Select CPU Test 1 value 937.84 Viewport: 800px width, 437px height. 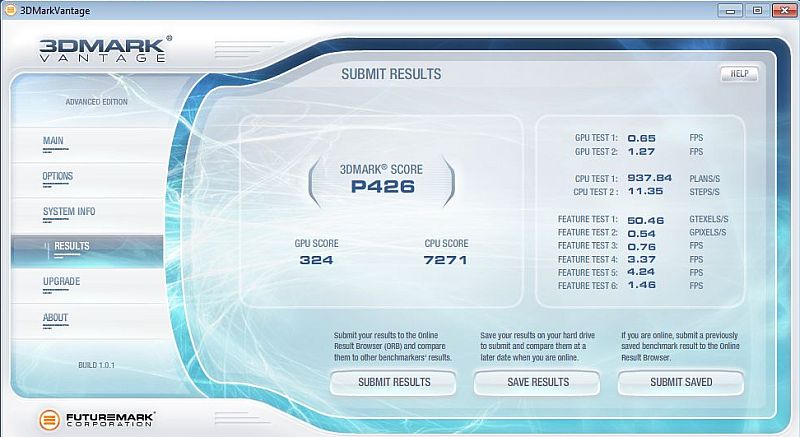tap(649, 178)
